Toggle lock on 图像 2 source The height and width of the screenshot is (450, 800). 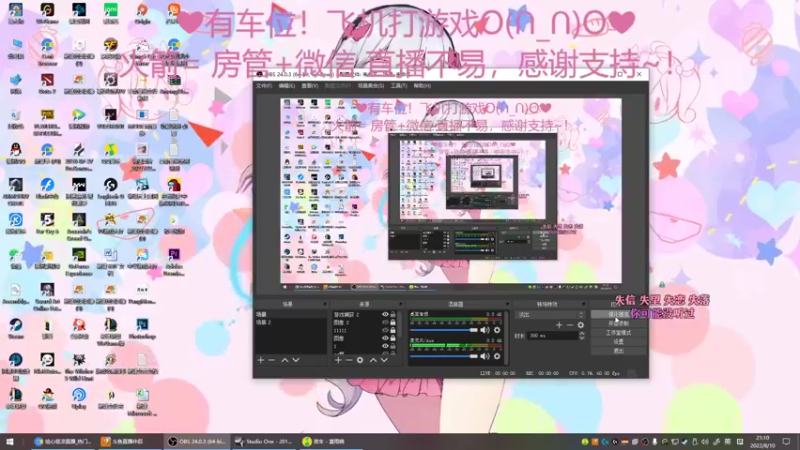click(393, 322)
